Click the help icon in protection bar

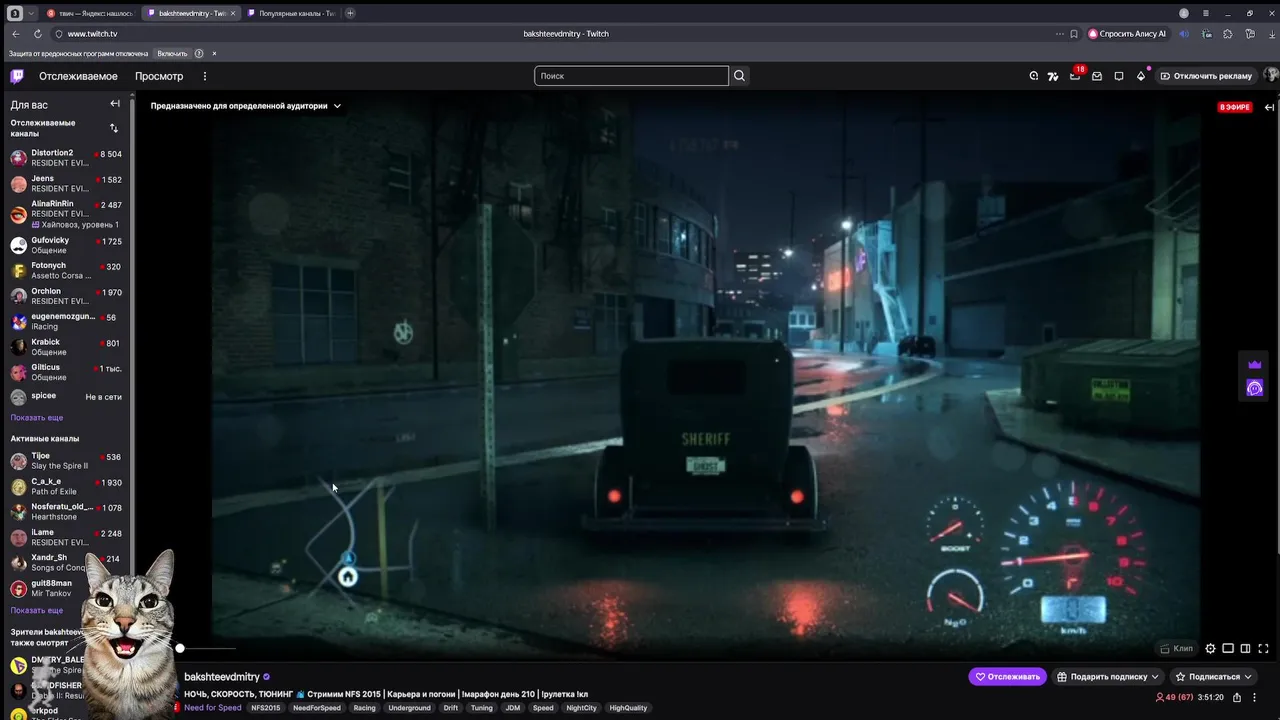[199, 53]
